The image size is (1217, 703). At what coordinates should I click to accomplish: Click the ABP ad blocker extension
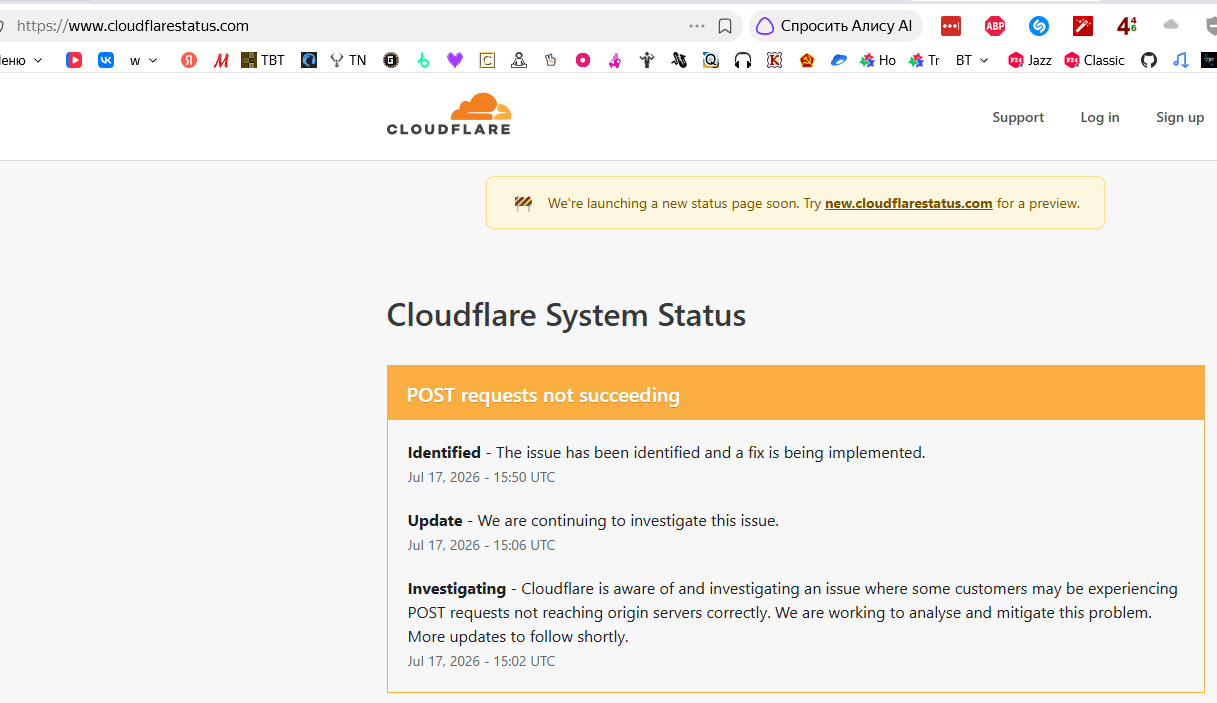coord(995,26)
